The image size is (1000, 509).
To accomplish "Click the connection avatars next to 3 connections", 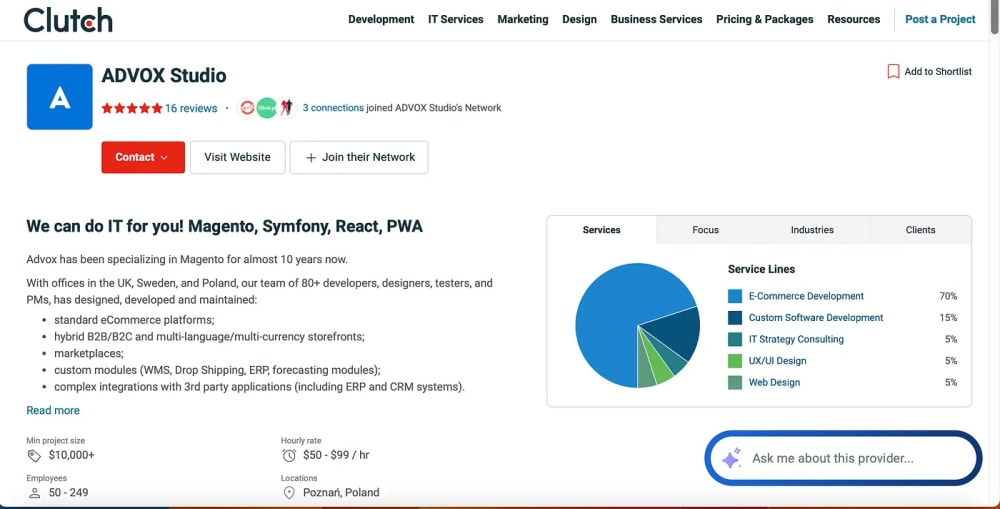I will point(267,108).
